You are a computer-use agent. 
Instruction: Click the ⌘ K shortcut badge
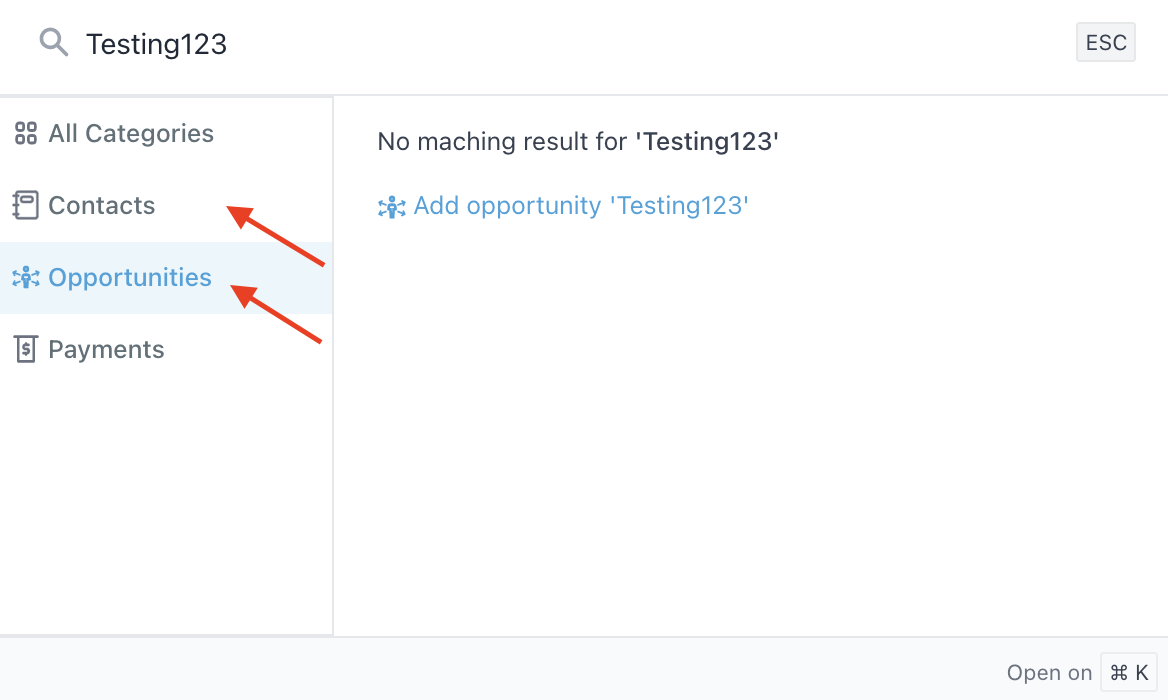coord(1129,672)
